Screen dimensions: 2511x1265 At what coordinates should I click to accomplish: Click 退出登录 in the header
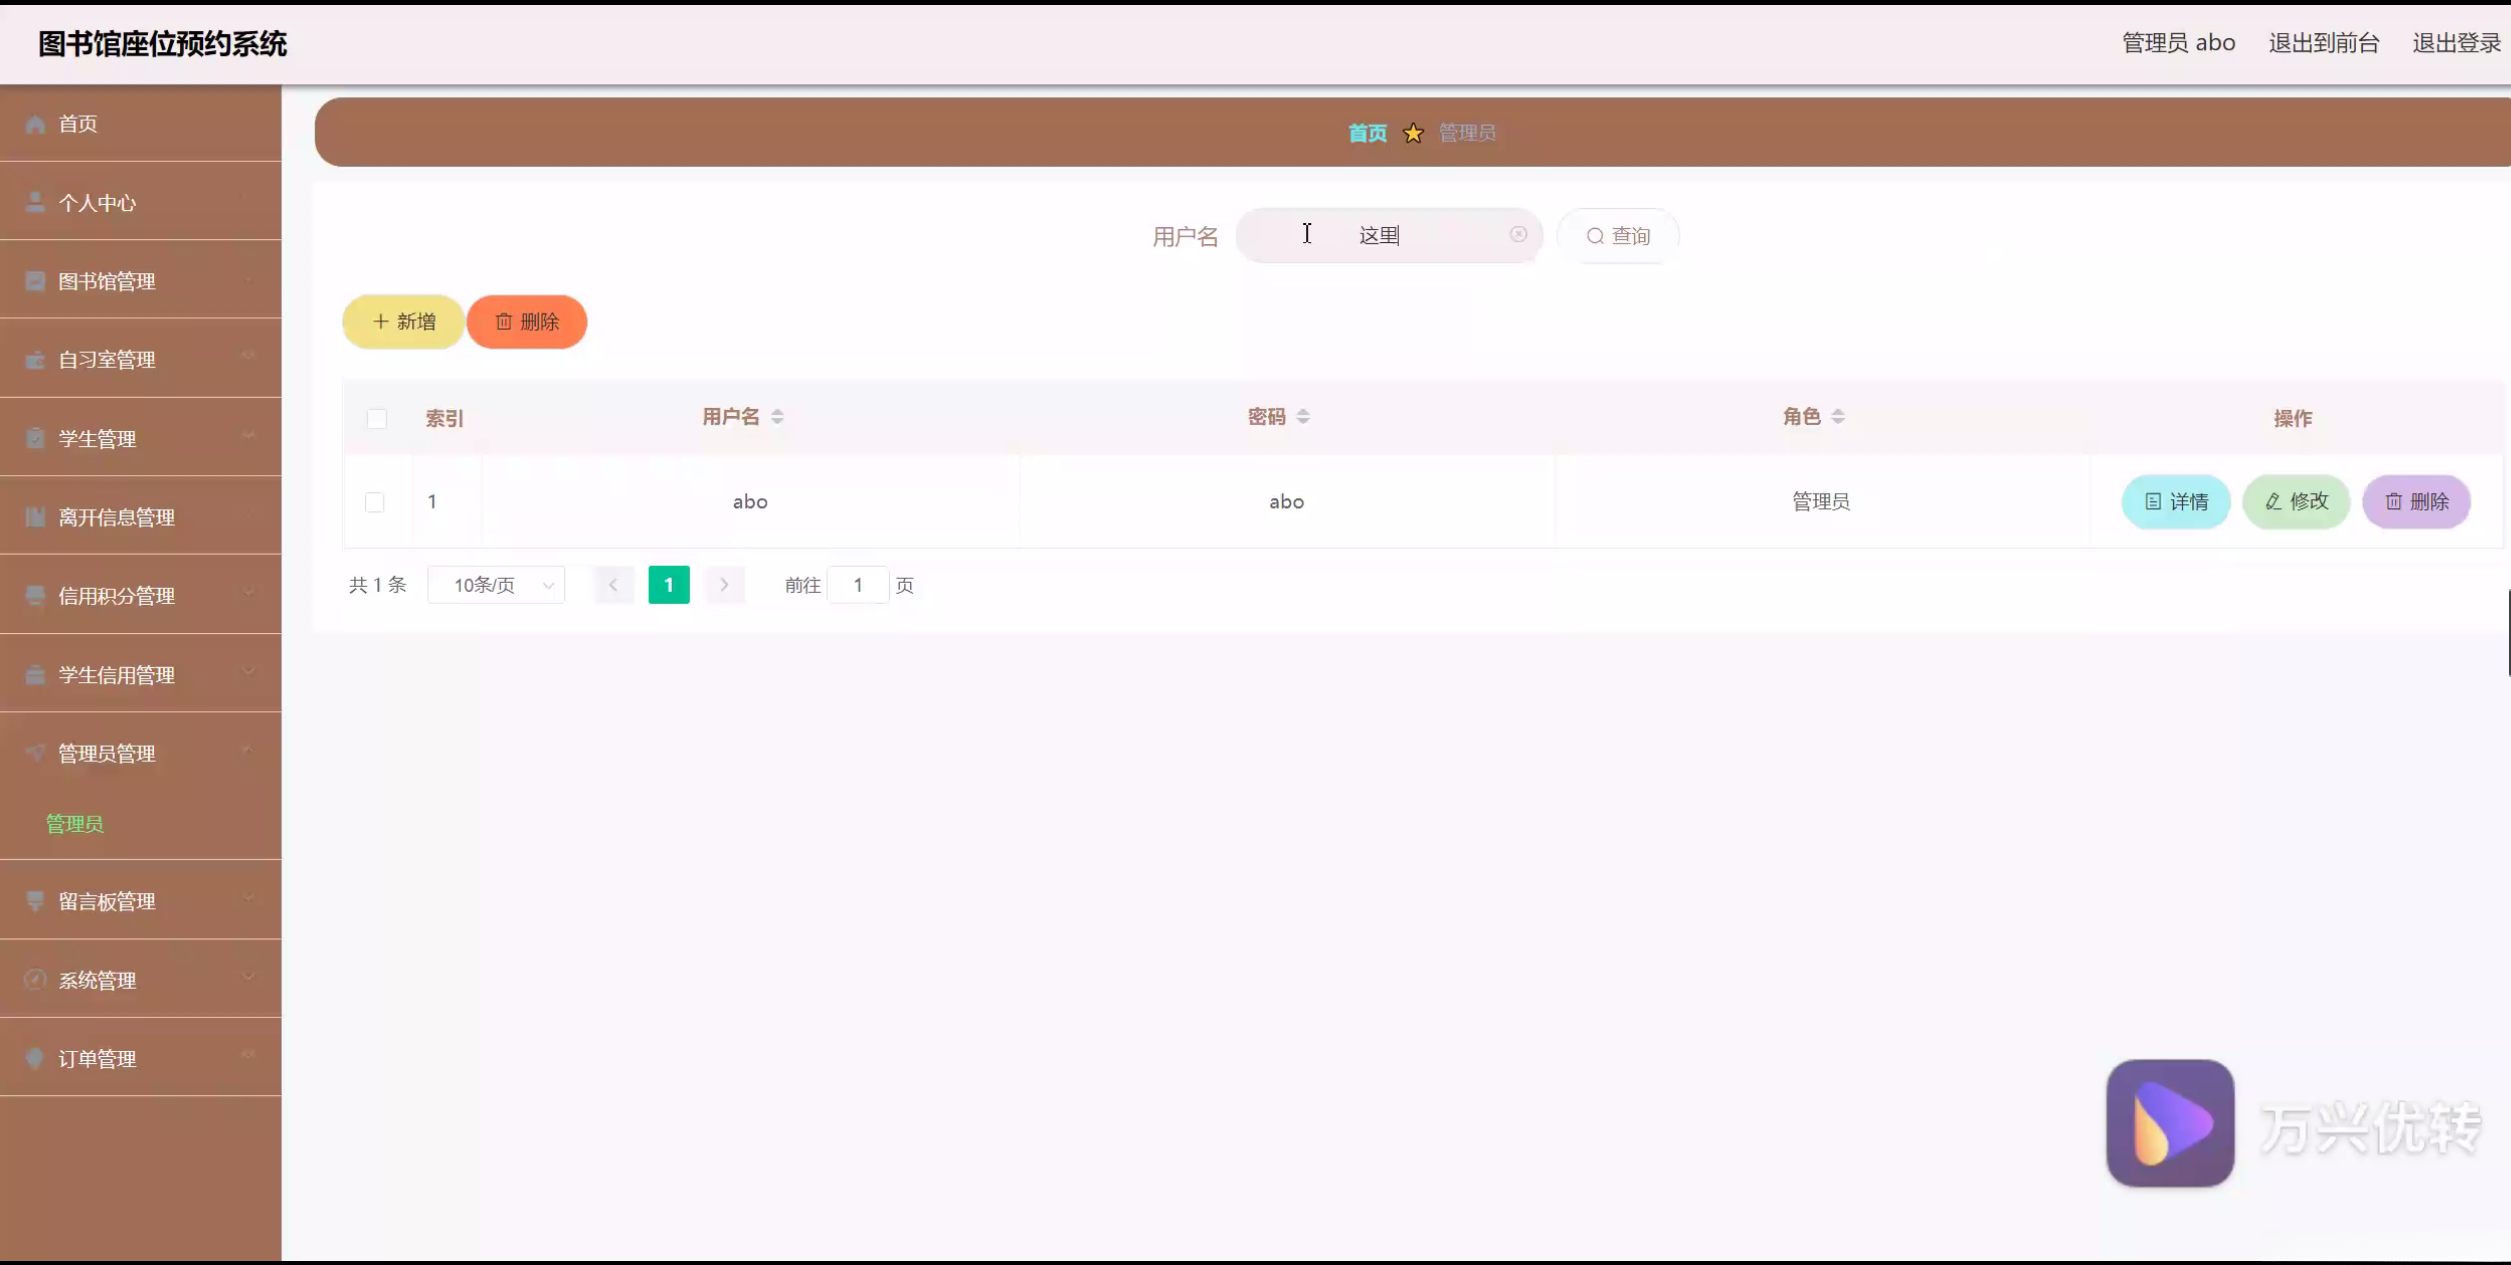point(2456,43)
